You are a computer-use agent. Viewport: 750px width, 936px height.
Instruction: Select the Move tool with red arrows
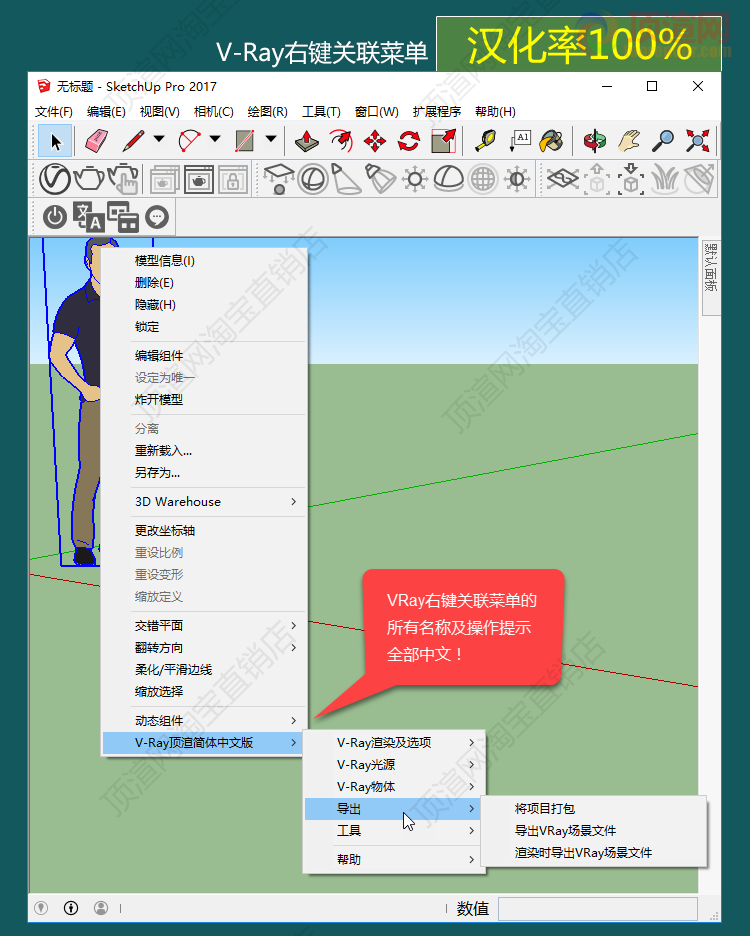click(375, 141)
